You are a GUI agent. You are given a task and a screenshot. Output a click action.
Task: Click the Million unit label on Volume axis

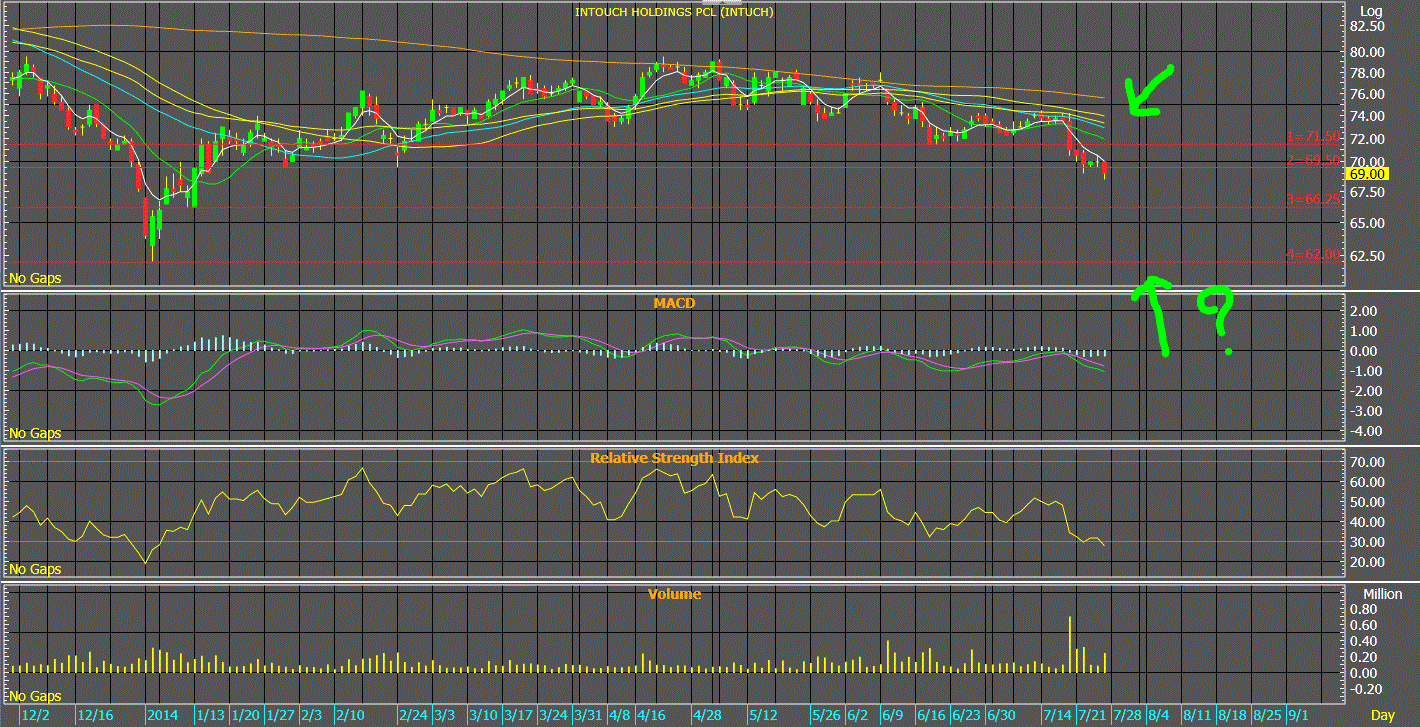click(x=1381, y=594)
